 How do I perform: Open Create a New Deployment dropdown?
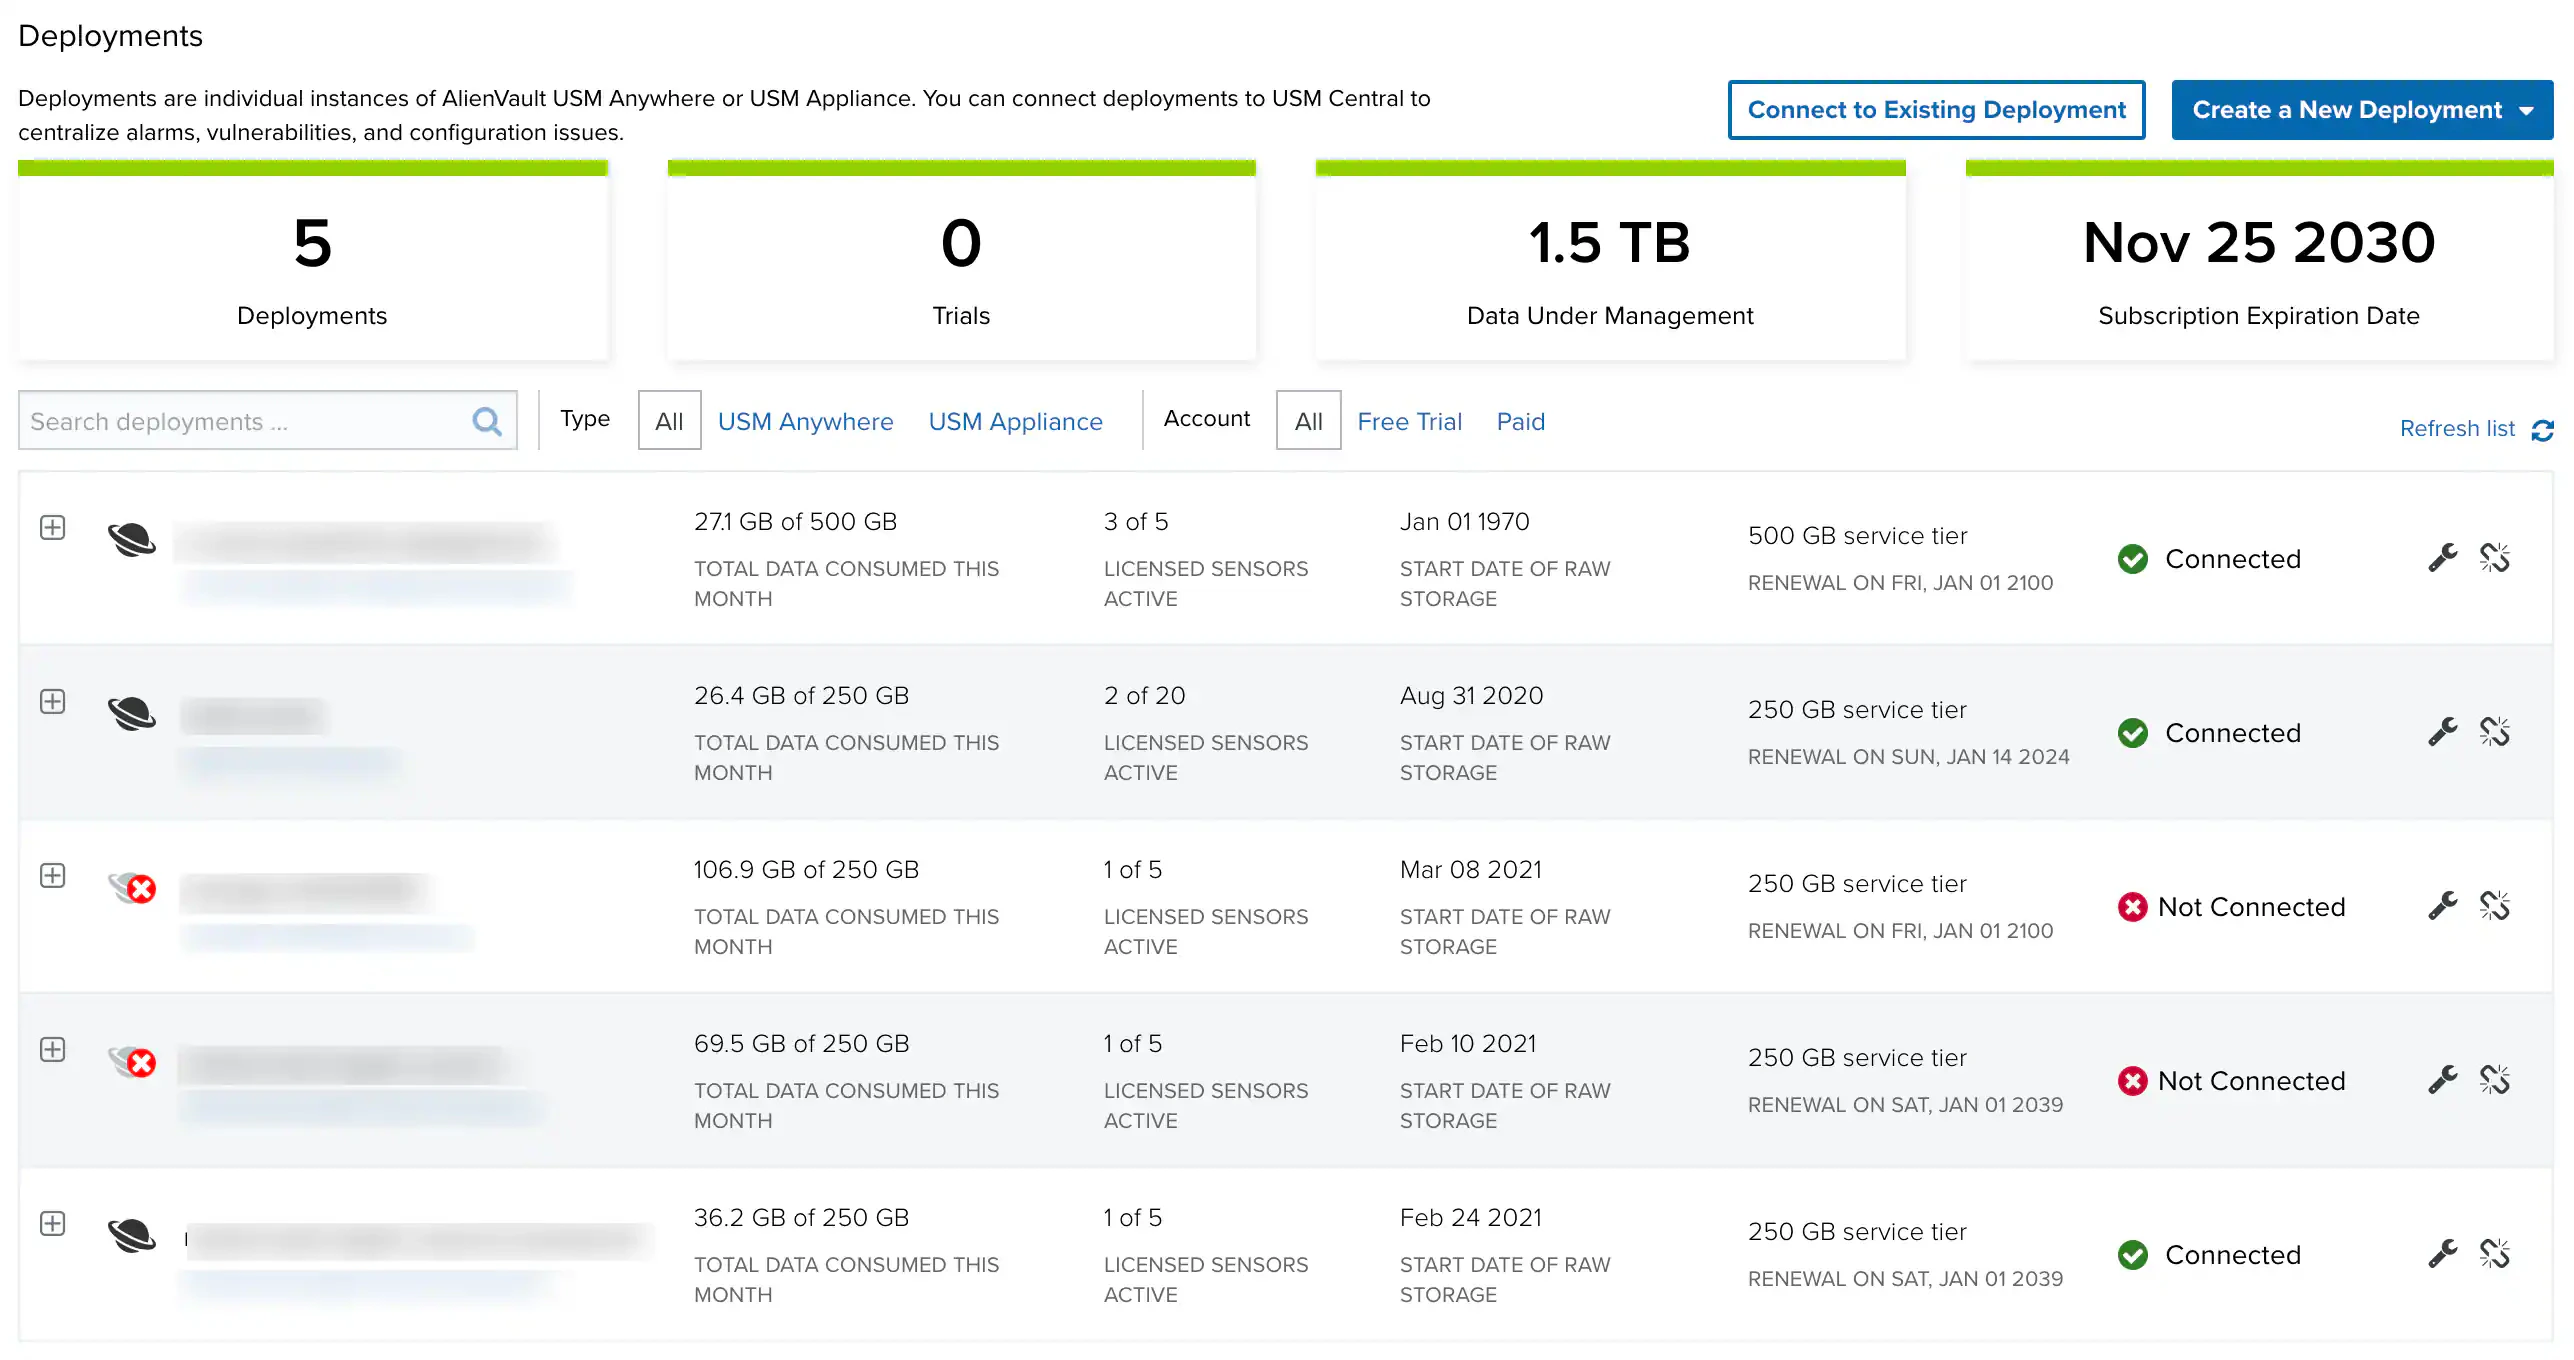2361,110
